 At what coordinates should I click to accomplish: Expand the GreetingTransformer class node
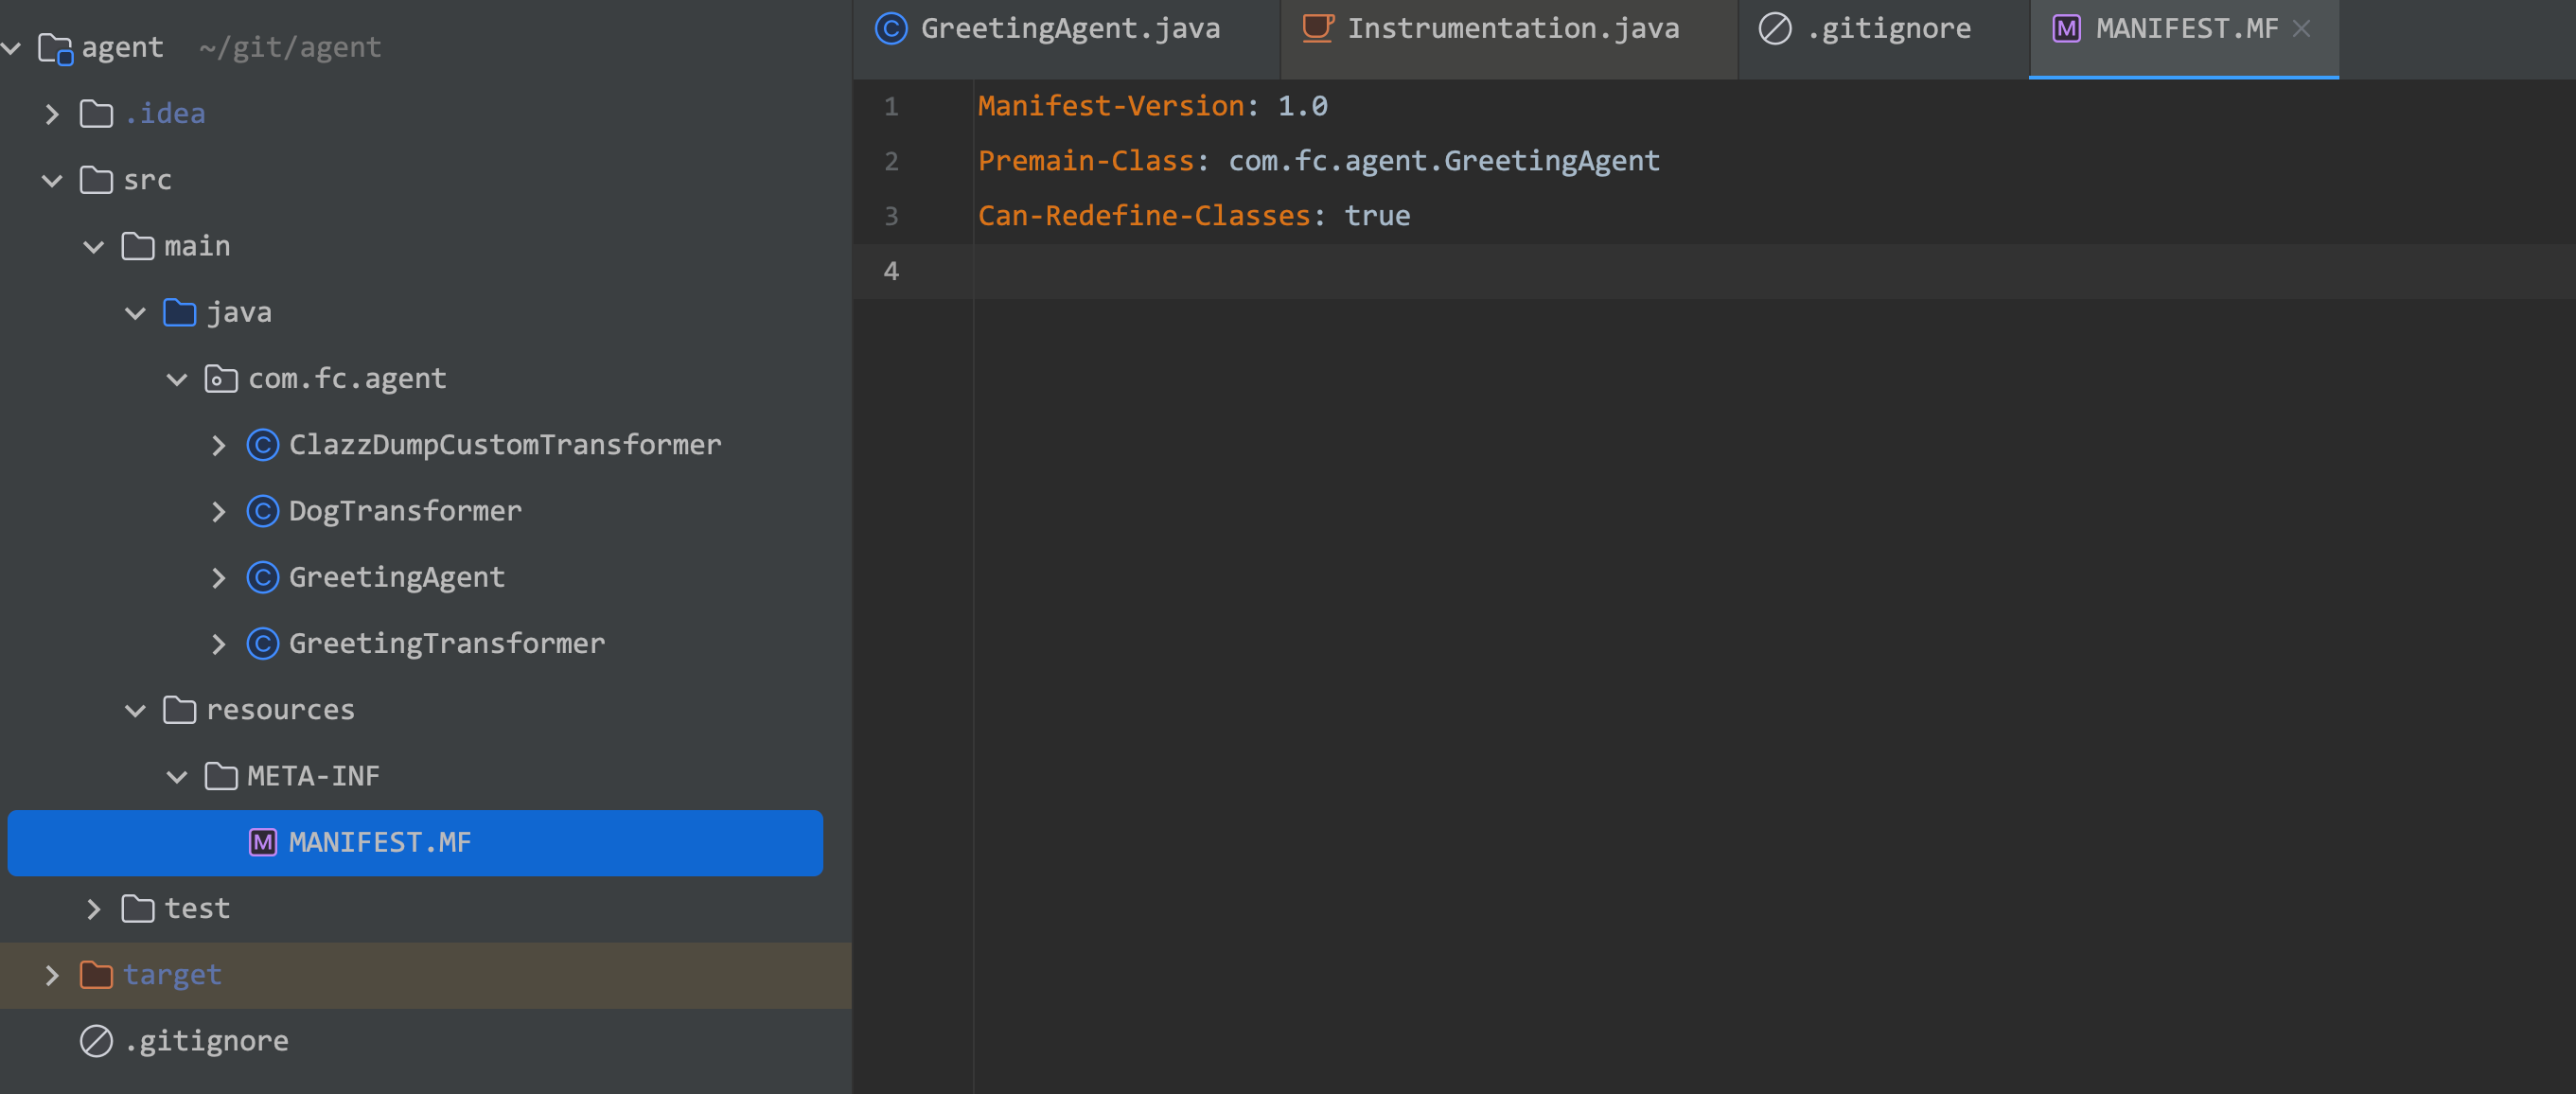point(219,643)
